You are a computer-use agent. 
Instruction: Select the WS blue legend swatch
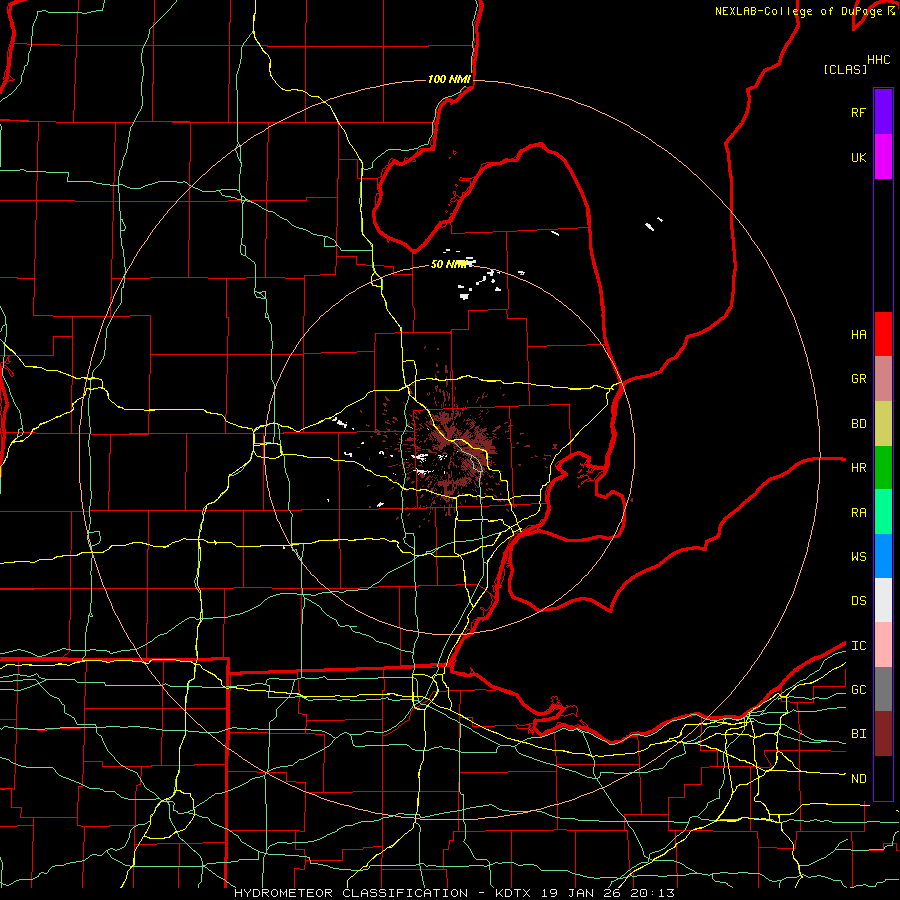883,556
